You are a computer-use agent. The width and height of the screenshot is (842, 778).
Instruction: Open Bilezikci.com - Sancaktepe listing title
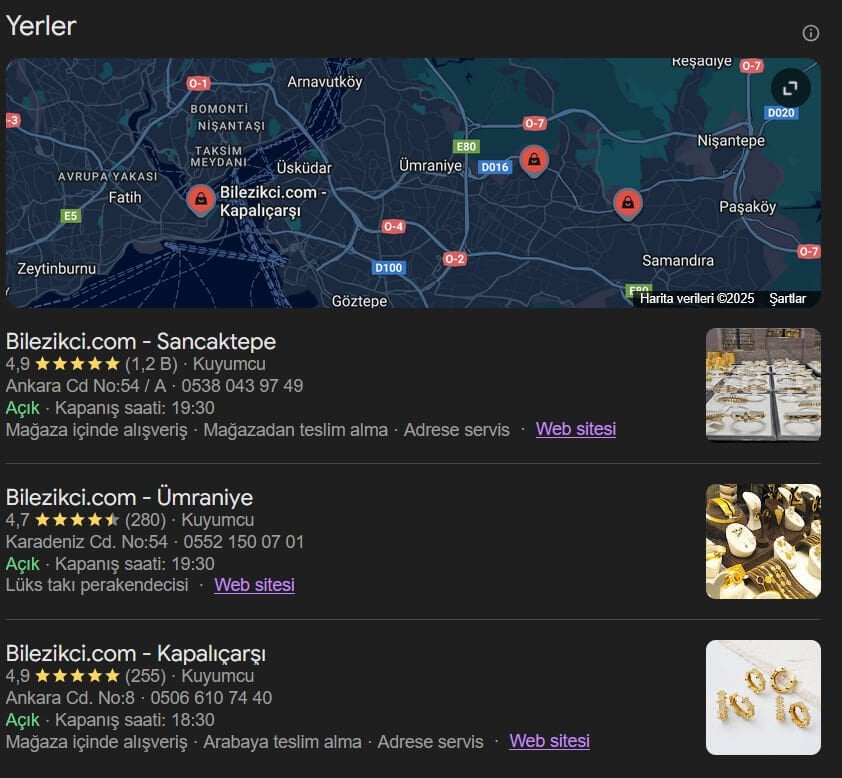pos(141,342)
